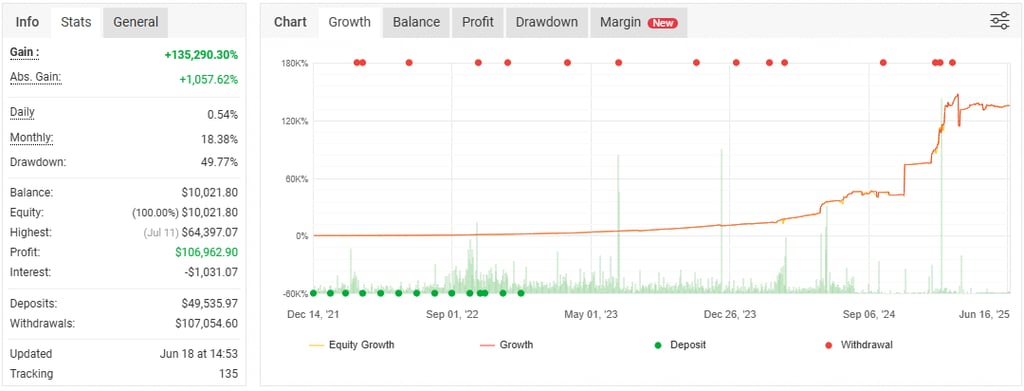Click the Jun 16, '25 date label
The width and height of the screenshot is (1024, 391).
click(x=984, y=315)
